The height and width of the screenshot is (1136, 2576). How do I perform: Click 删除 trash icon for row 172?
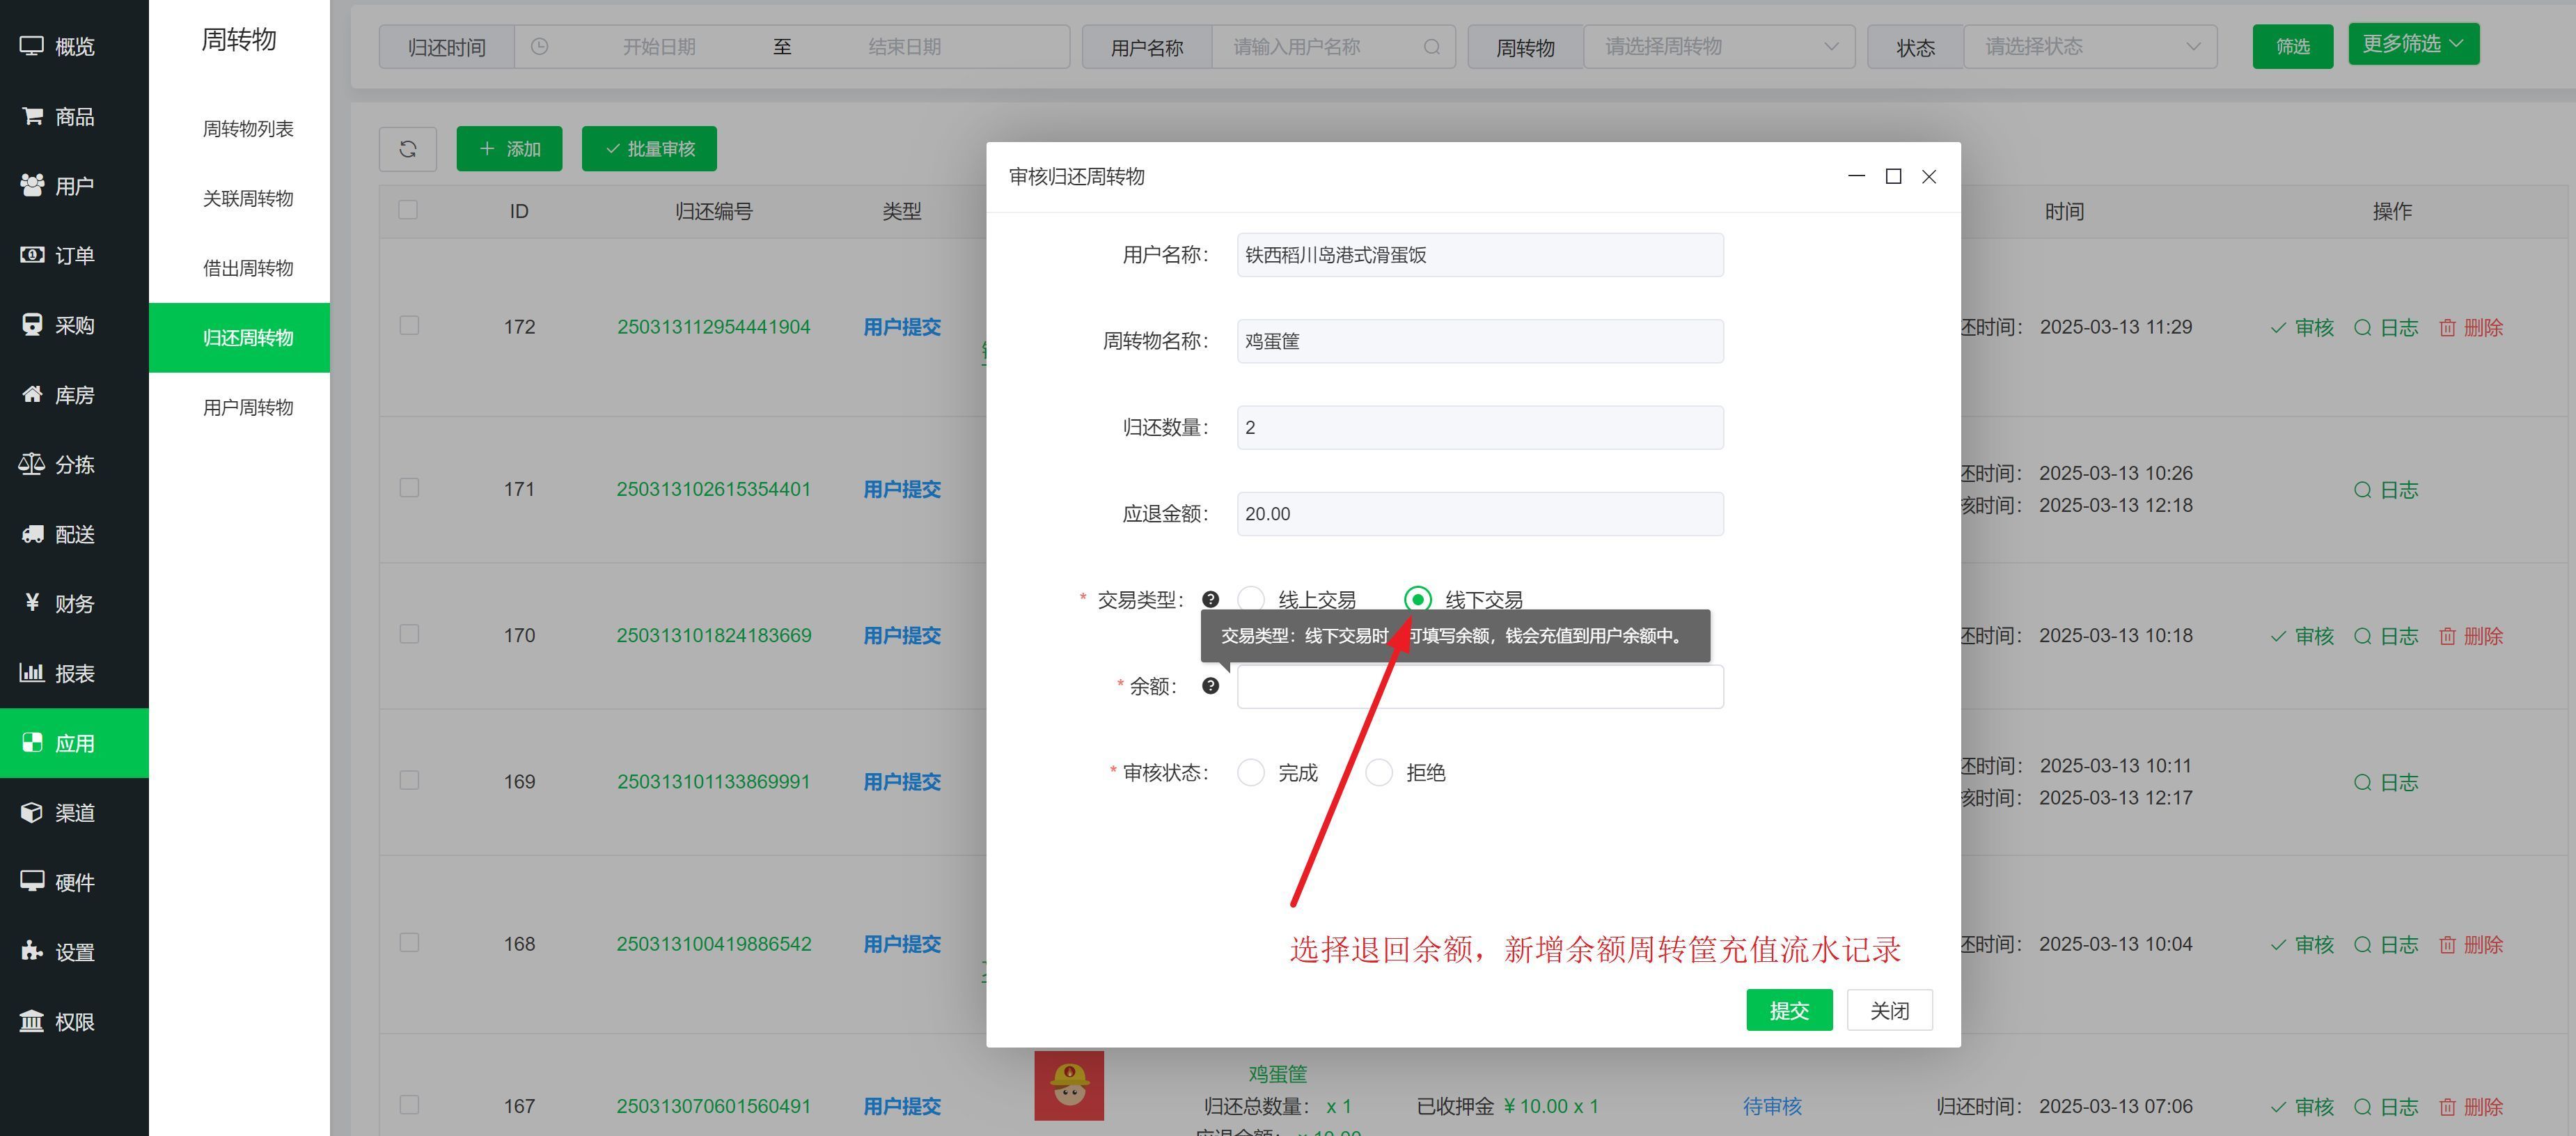[2447, 328]
